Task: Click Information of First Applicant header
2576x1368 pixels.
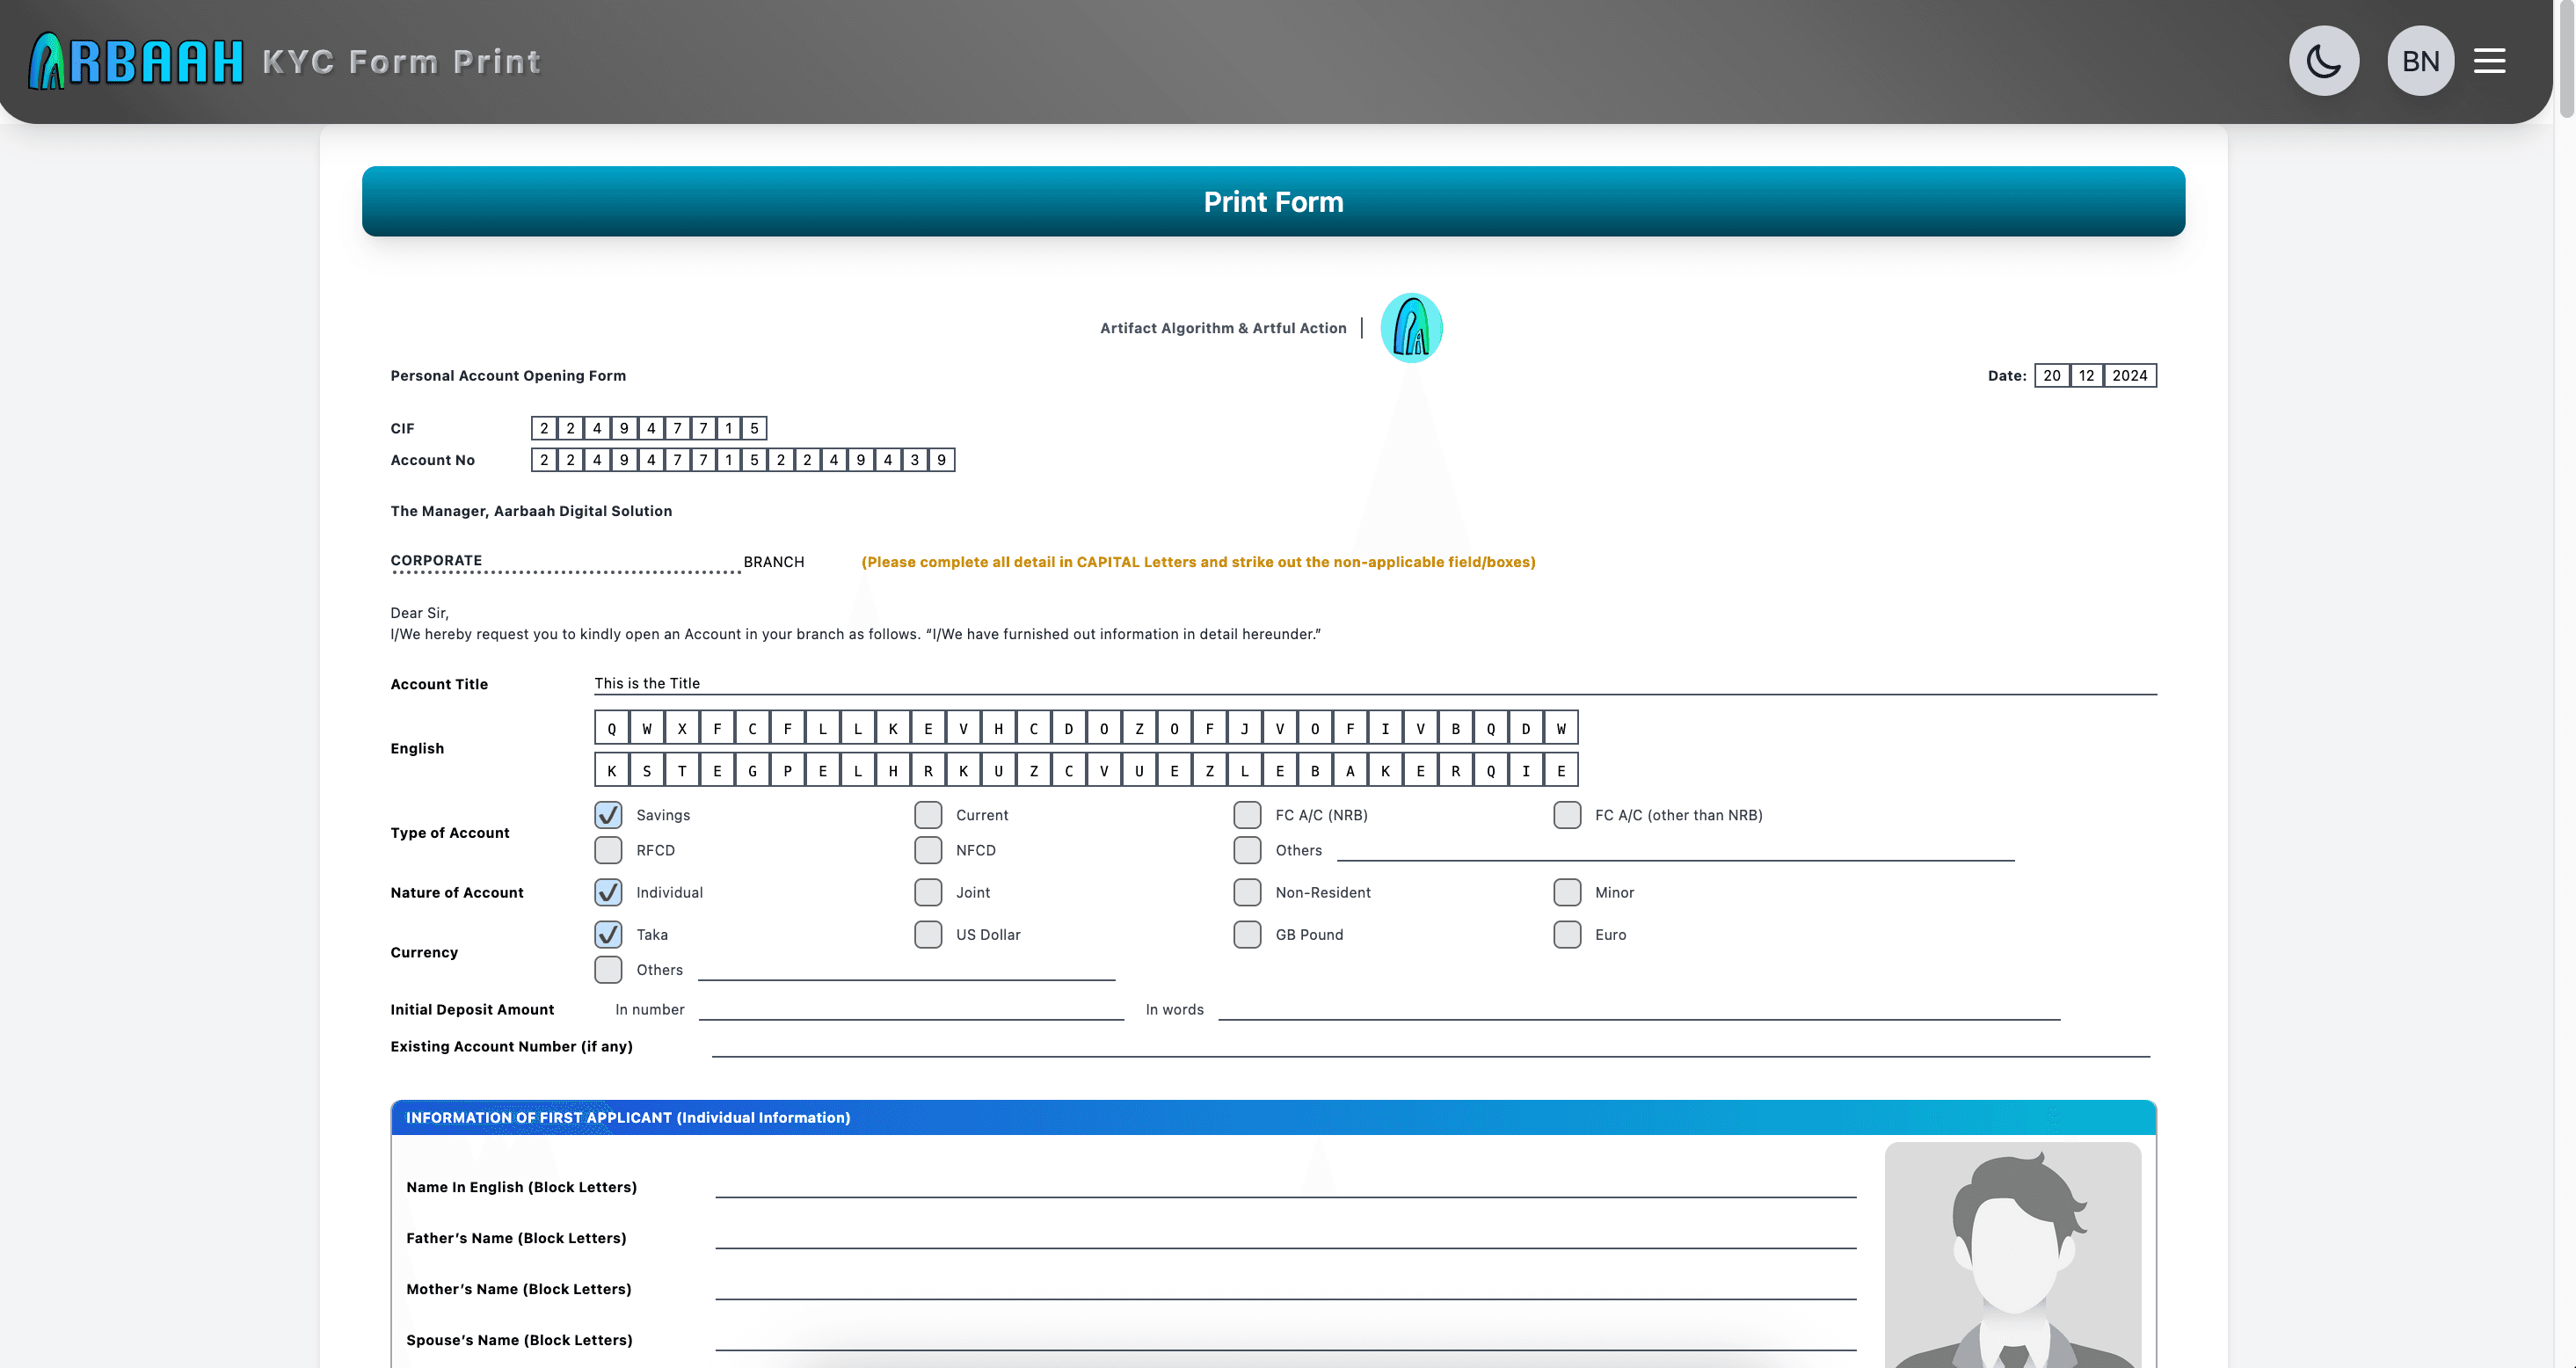Action: coord(1273,1117)
